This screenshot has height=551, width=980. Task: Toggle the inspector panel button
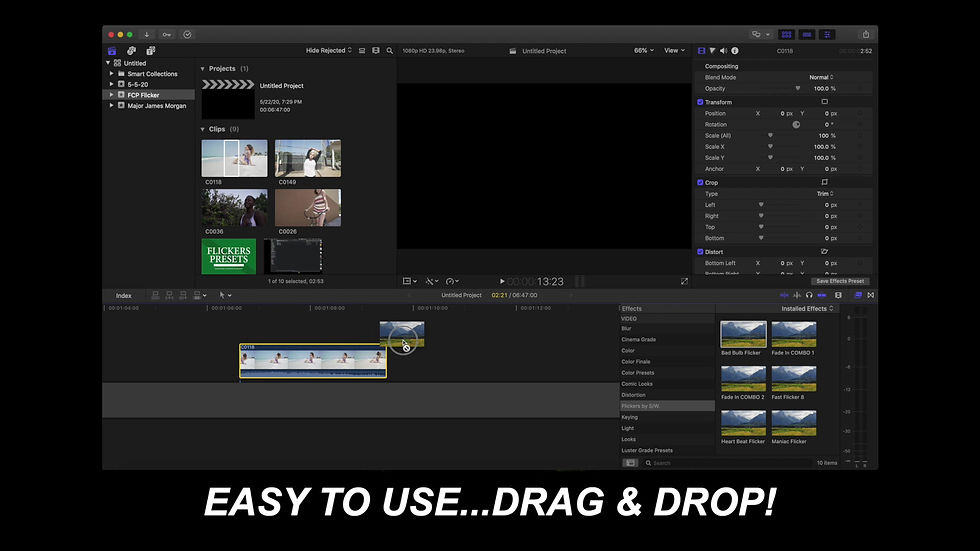[x=827, y=34]
